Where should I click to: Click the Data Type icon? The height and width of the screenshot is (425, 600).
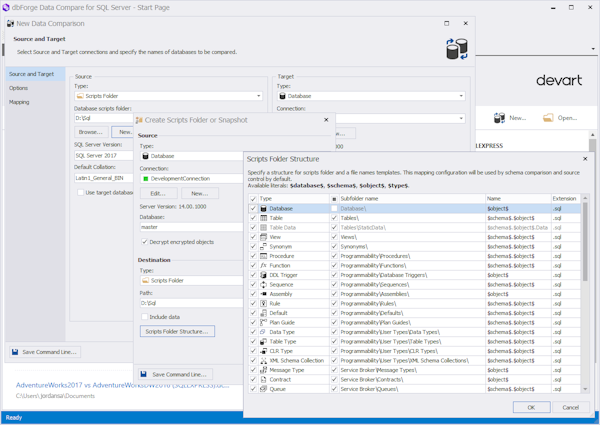(263, 332)
